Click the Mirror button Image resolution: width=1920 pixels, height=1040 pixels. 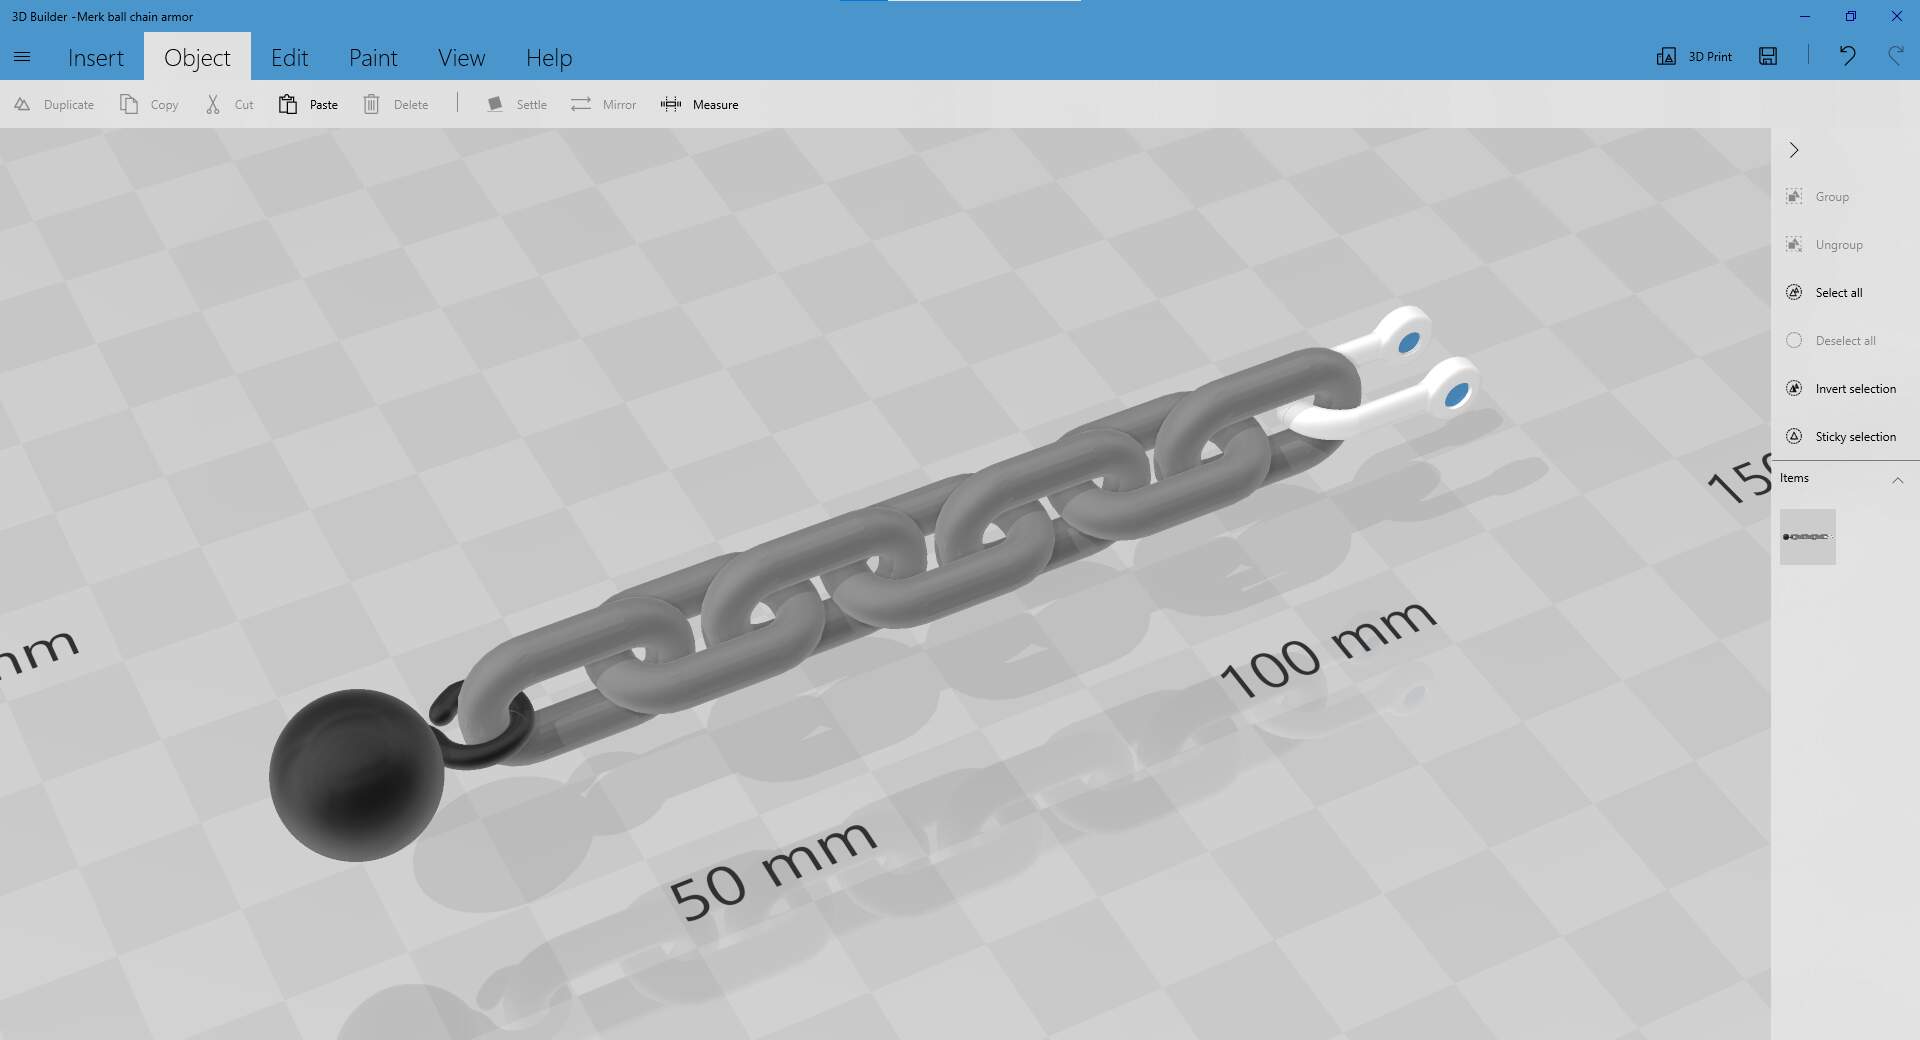click(x=603, y=104)
